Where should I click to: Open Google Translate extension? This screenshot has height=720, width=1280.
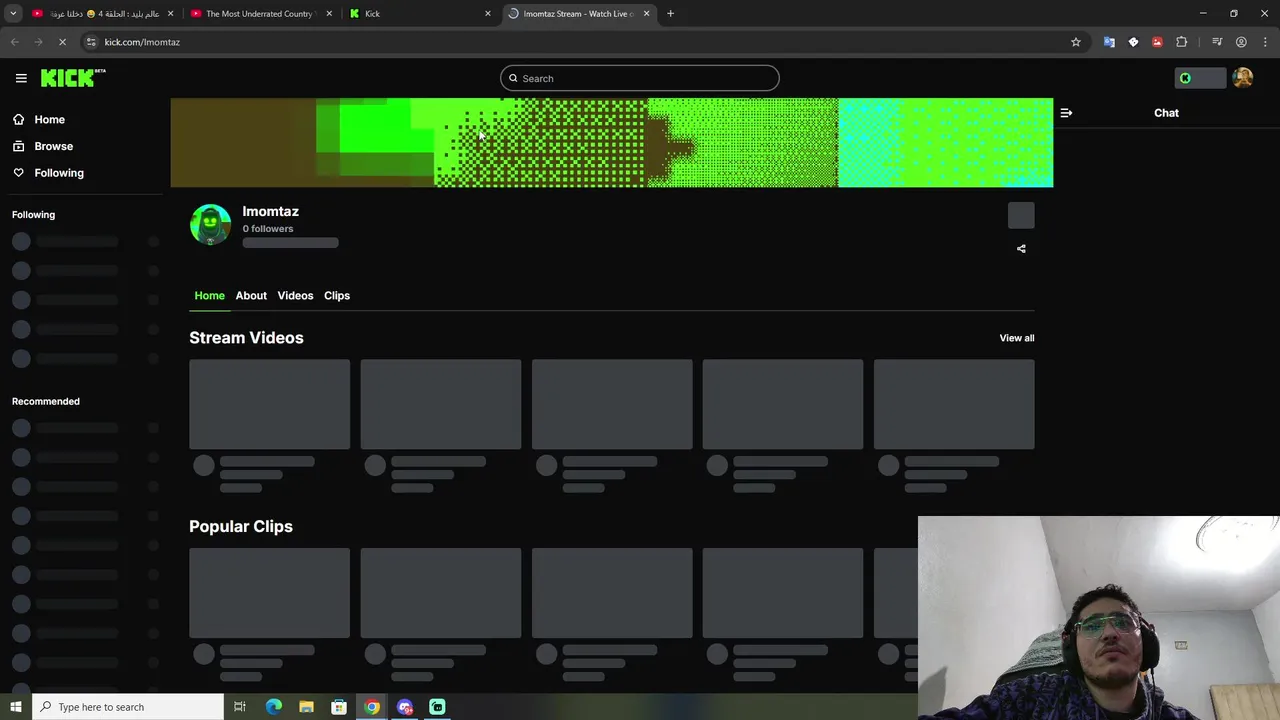[1109, 42]
